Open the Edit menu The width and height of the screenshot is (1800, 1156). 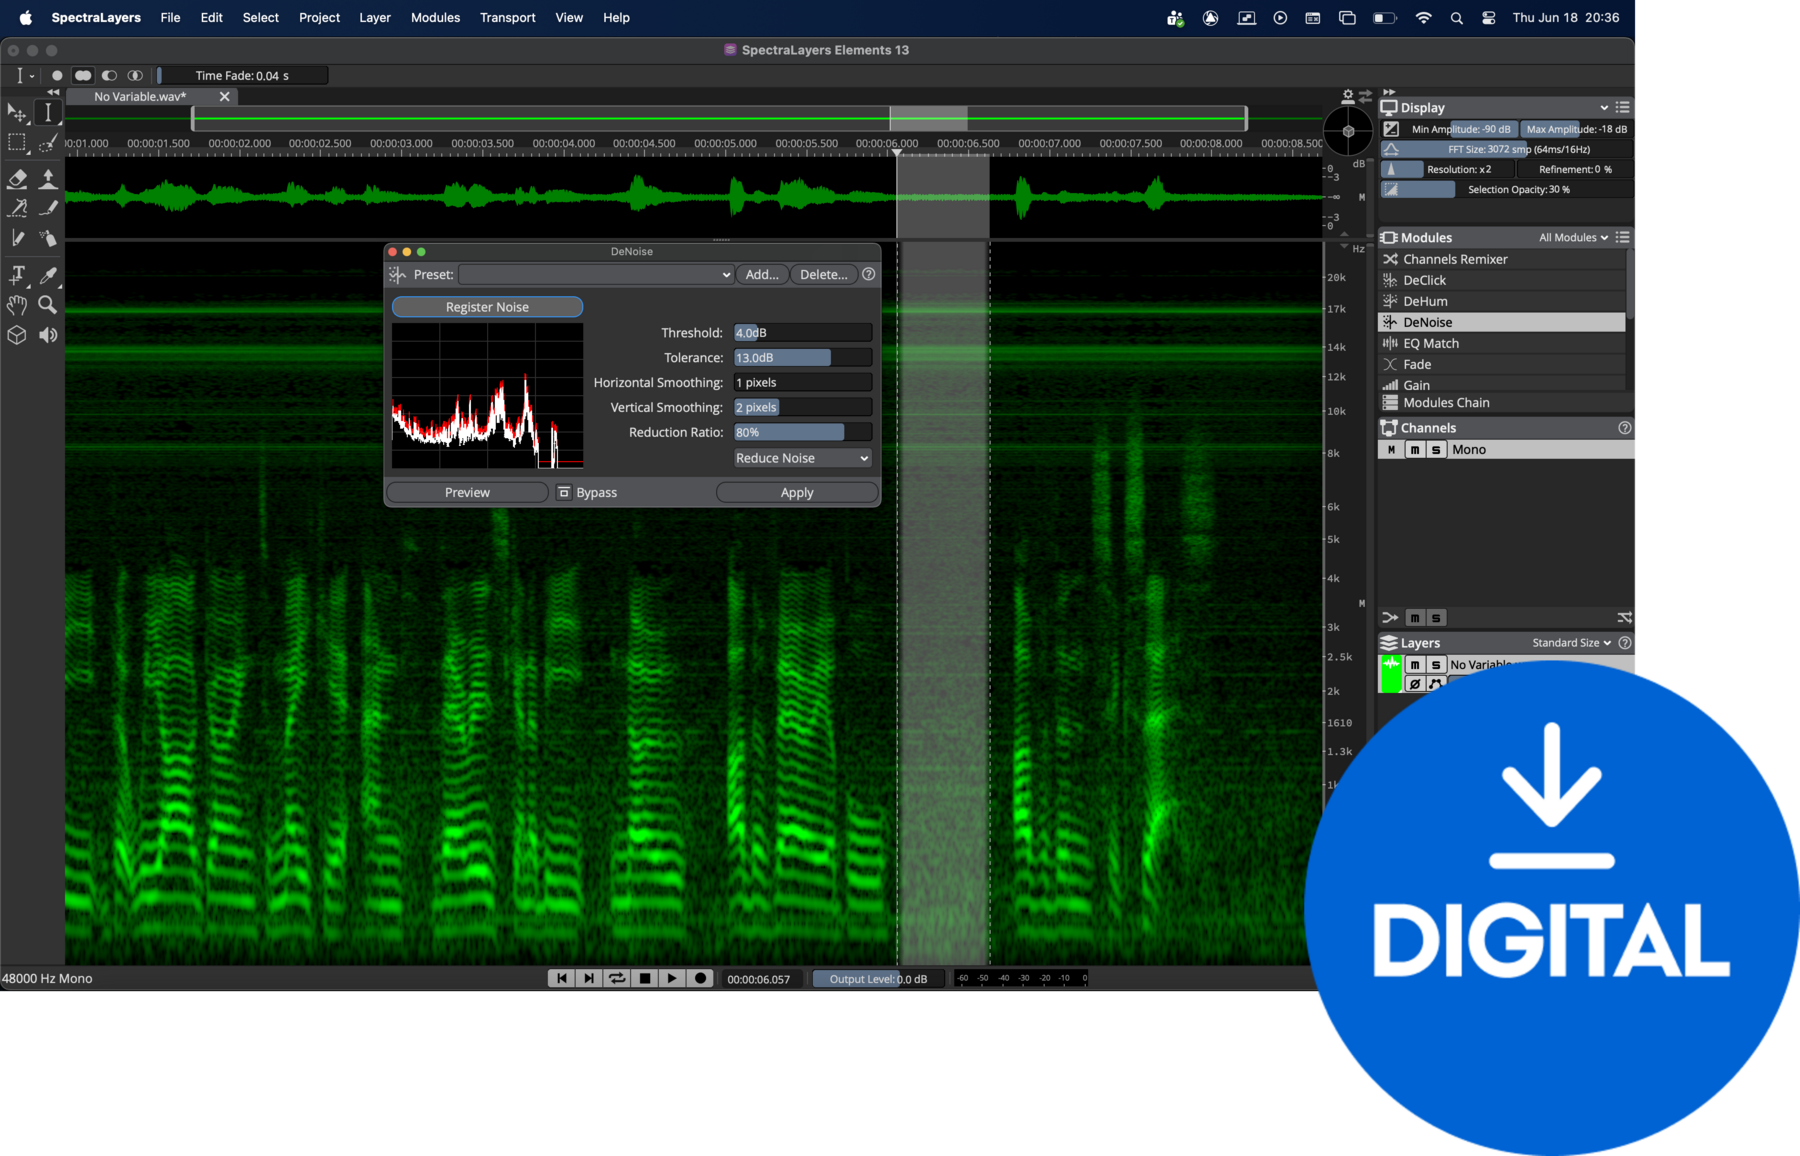tap(211, 18)
